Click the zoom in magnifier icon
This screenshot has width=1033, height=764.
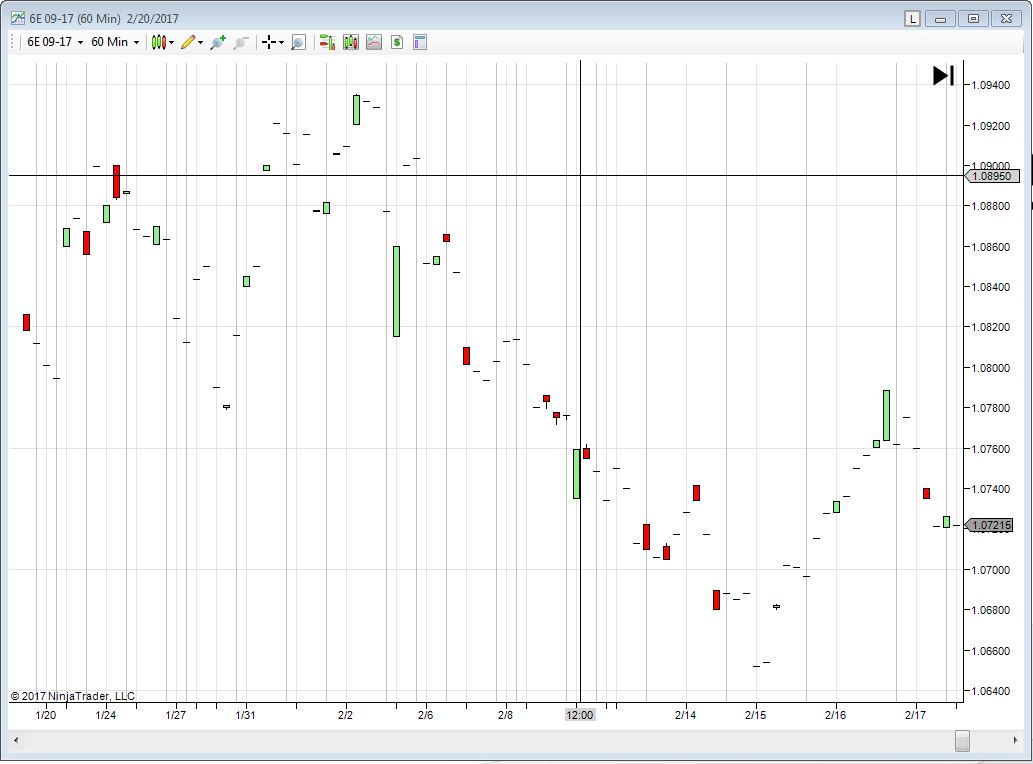click(x=217, y=42)
